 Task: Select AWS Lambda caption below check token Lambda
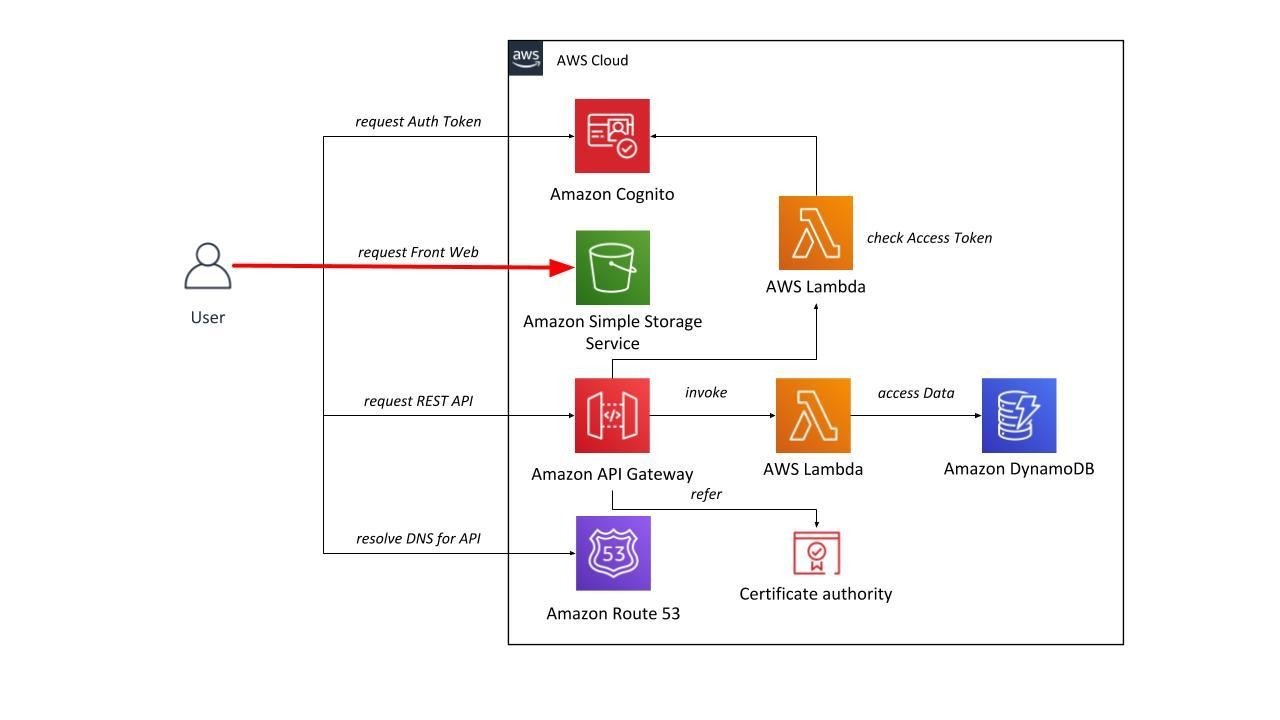tap(816, 286)
